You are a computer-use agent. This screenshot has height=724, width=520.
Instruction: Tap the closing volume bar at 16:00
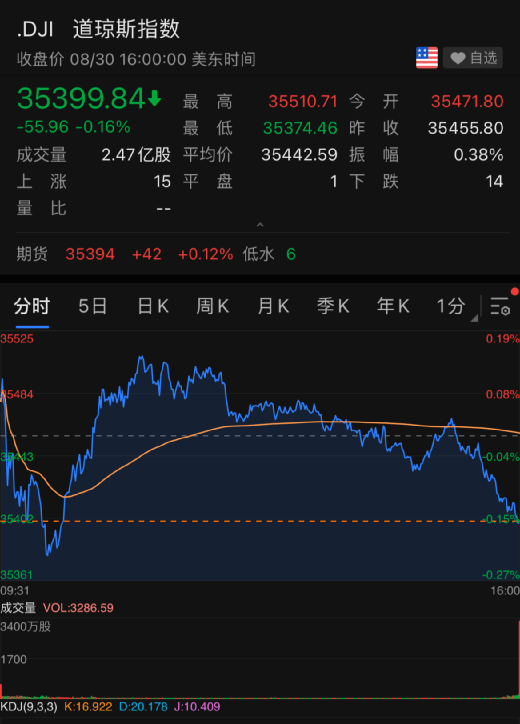(x=518, y=659)
